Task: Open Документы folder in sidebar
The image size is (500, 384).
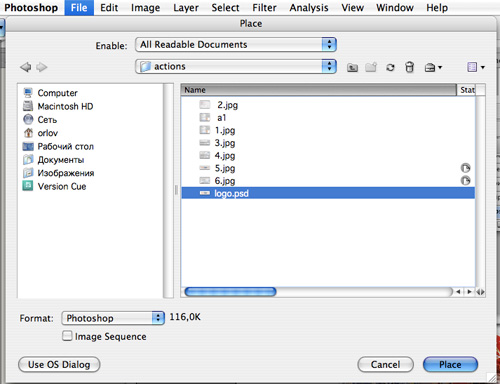Action: 53,160
